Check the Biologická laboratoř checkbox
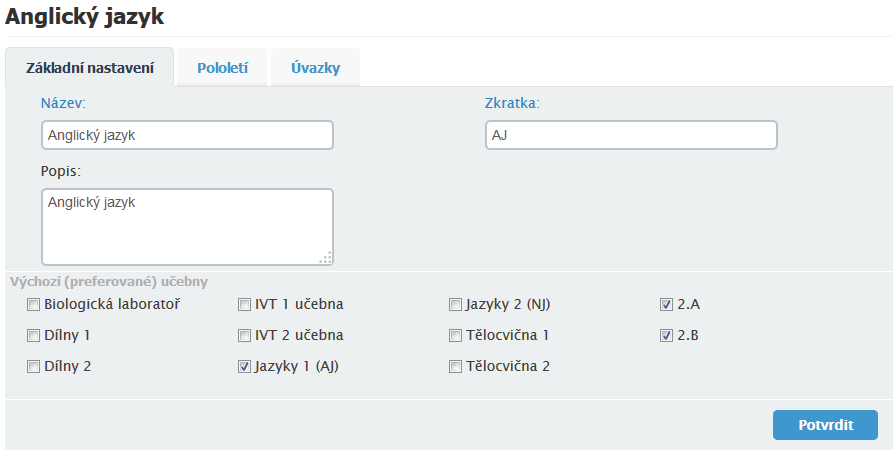 pyautogui.click(x=34, y=305)
